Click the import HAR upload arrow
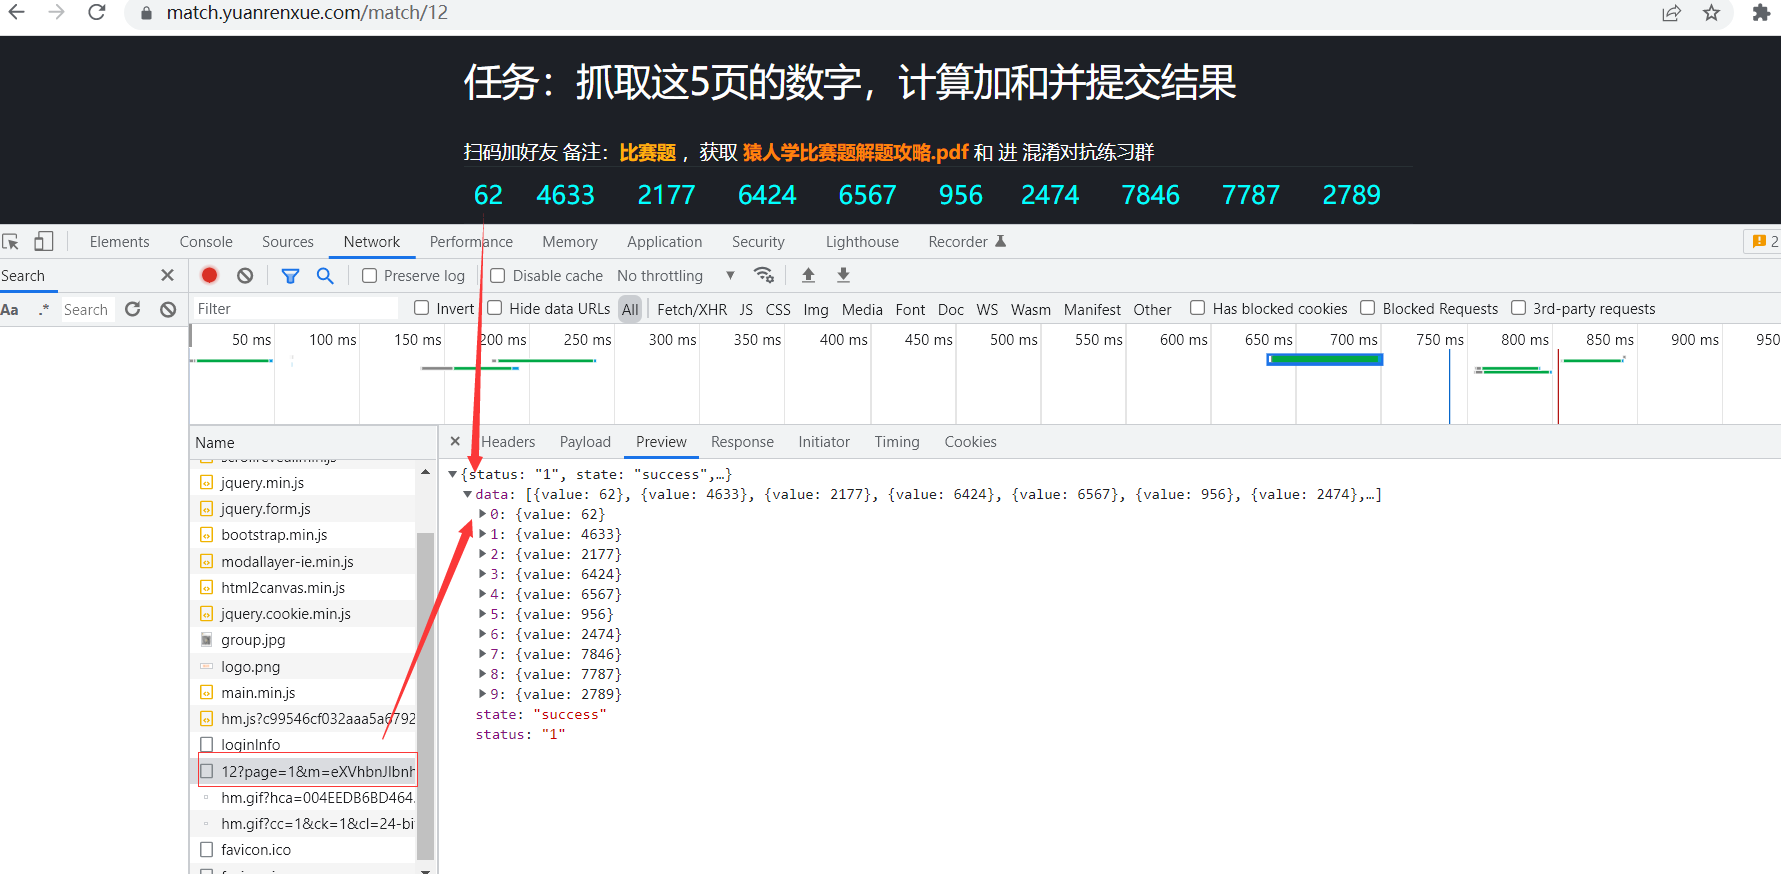 click(x=808, y=275)
